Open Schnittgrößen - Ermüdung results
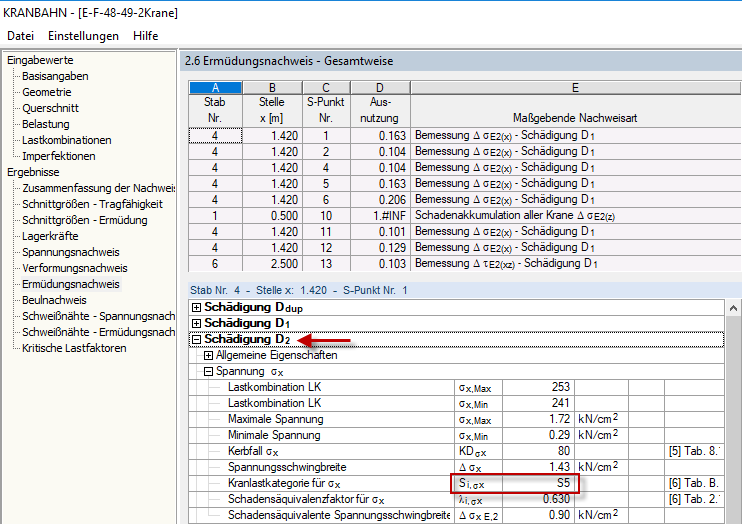The image size is (742, 524). coord(85,221)
